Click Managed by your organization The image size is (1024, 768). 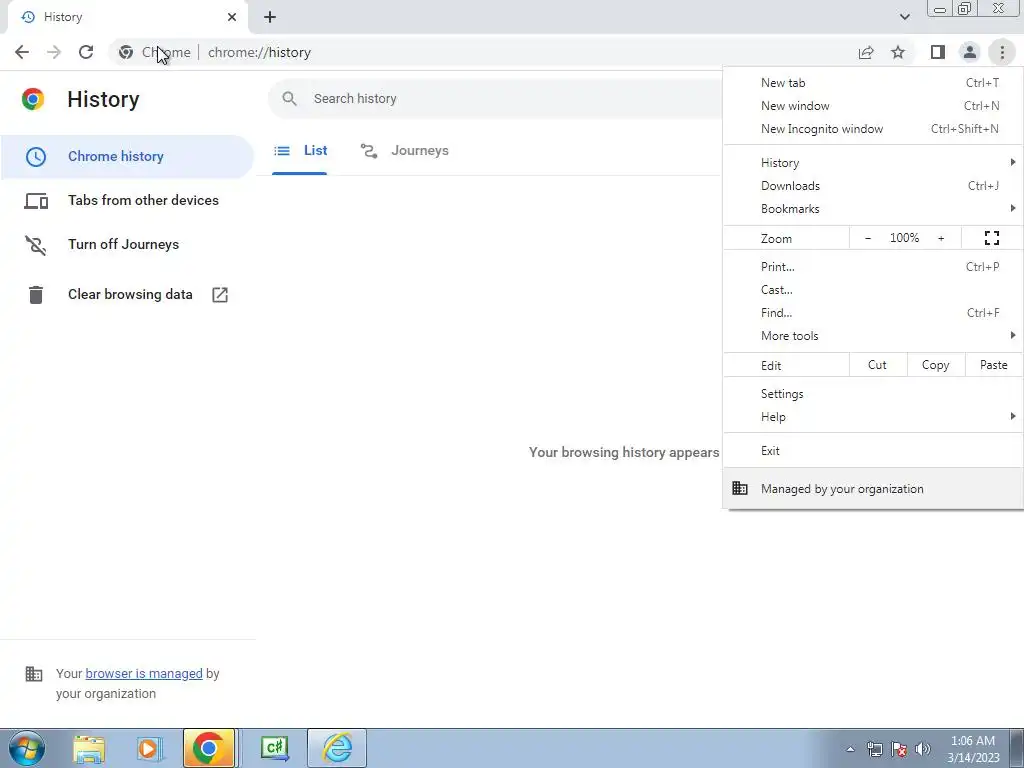(873, 488)
